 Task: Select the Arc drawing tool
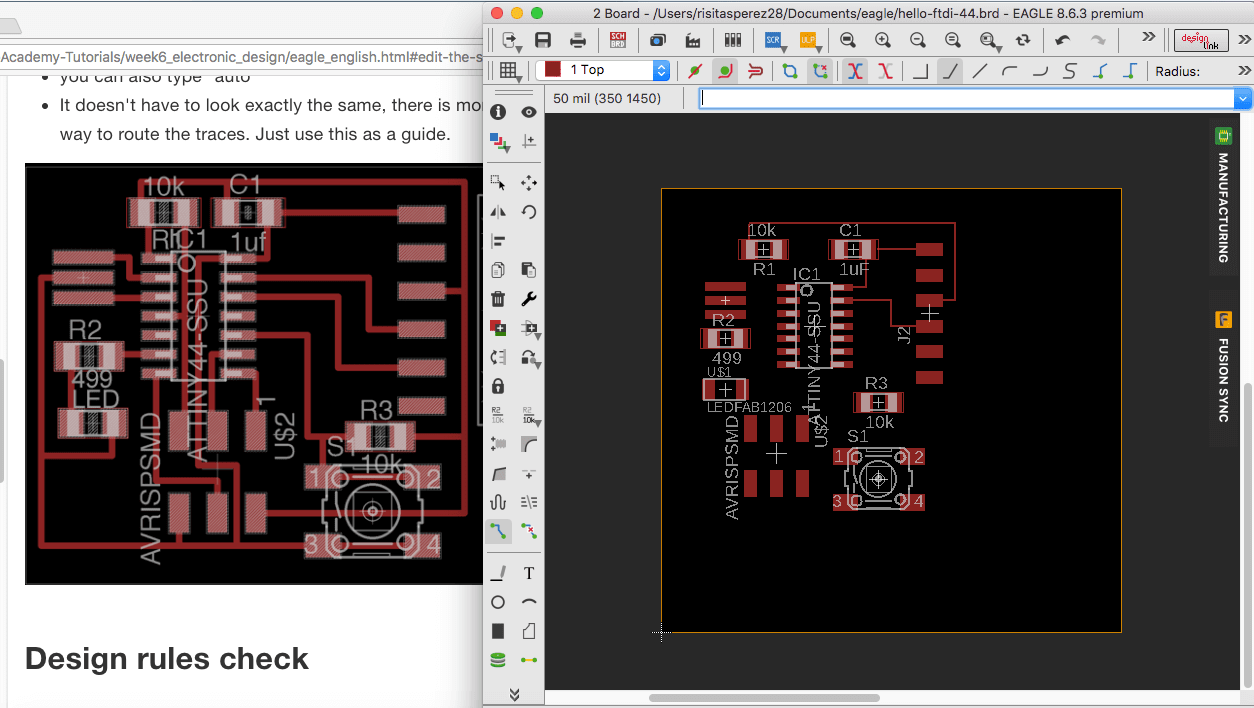pos(529,602)
